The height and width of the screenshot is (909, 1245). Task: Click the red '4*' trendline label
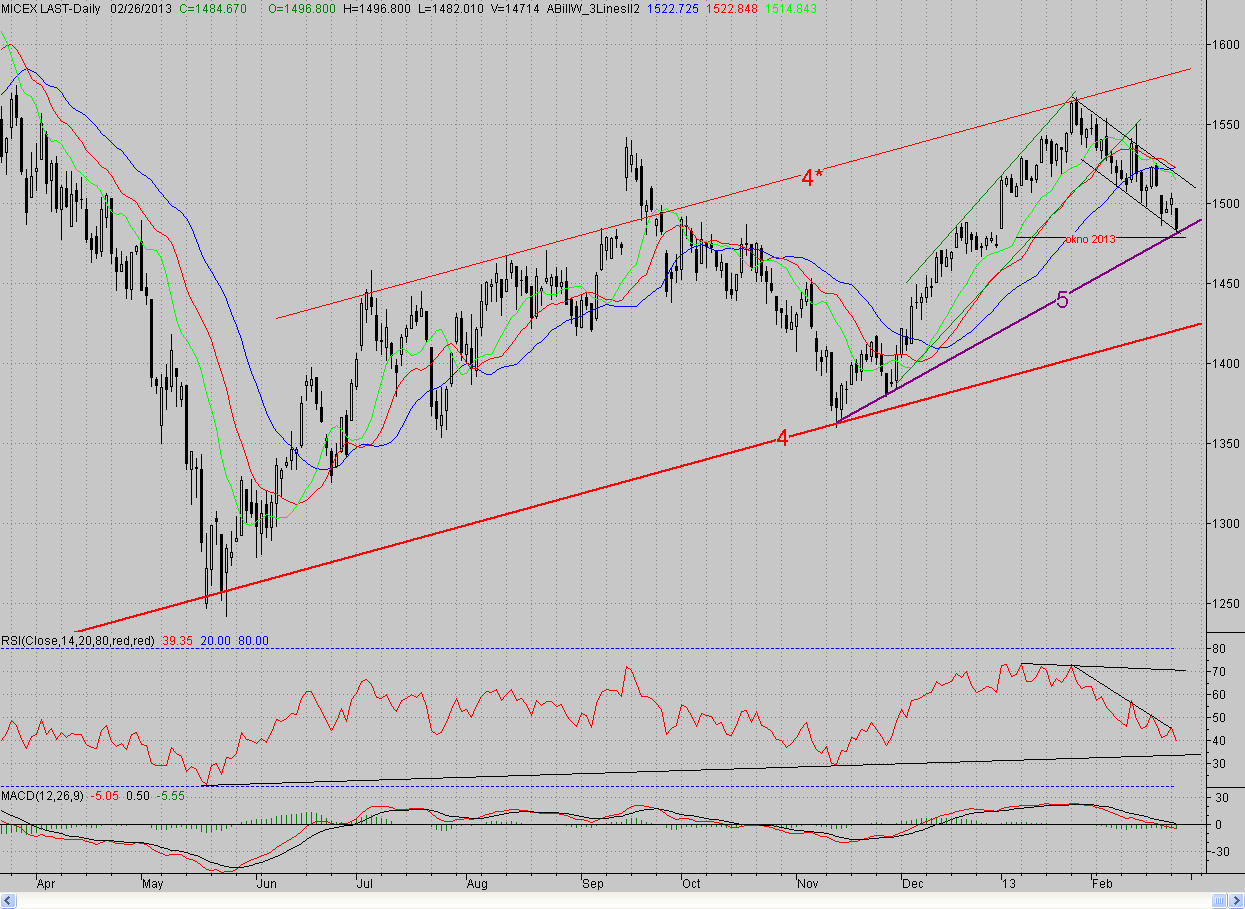[812, 178]
